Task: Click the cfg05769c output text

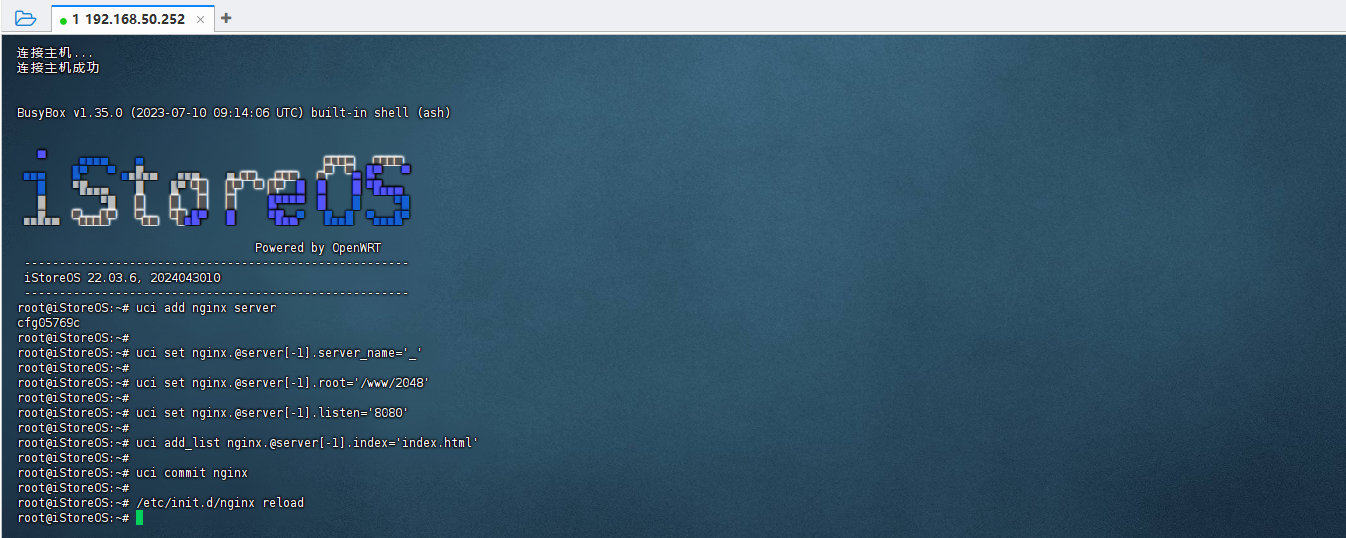Action: coord(48,323)
